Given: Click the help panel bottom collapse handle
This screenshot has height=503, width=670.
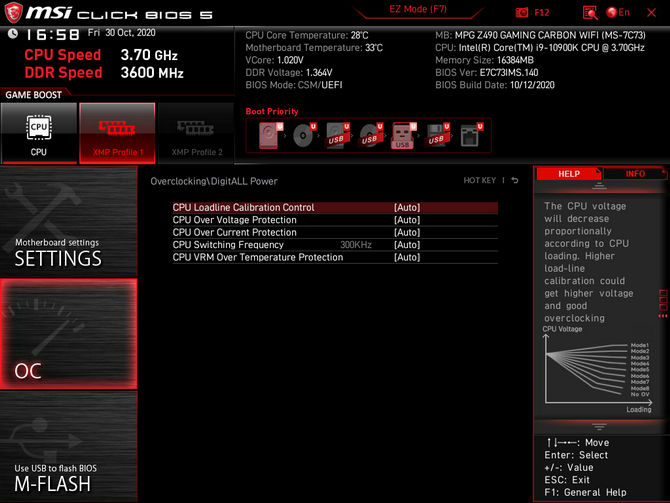Looking at the screenshot, I should pos(599,427).
